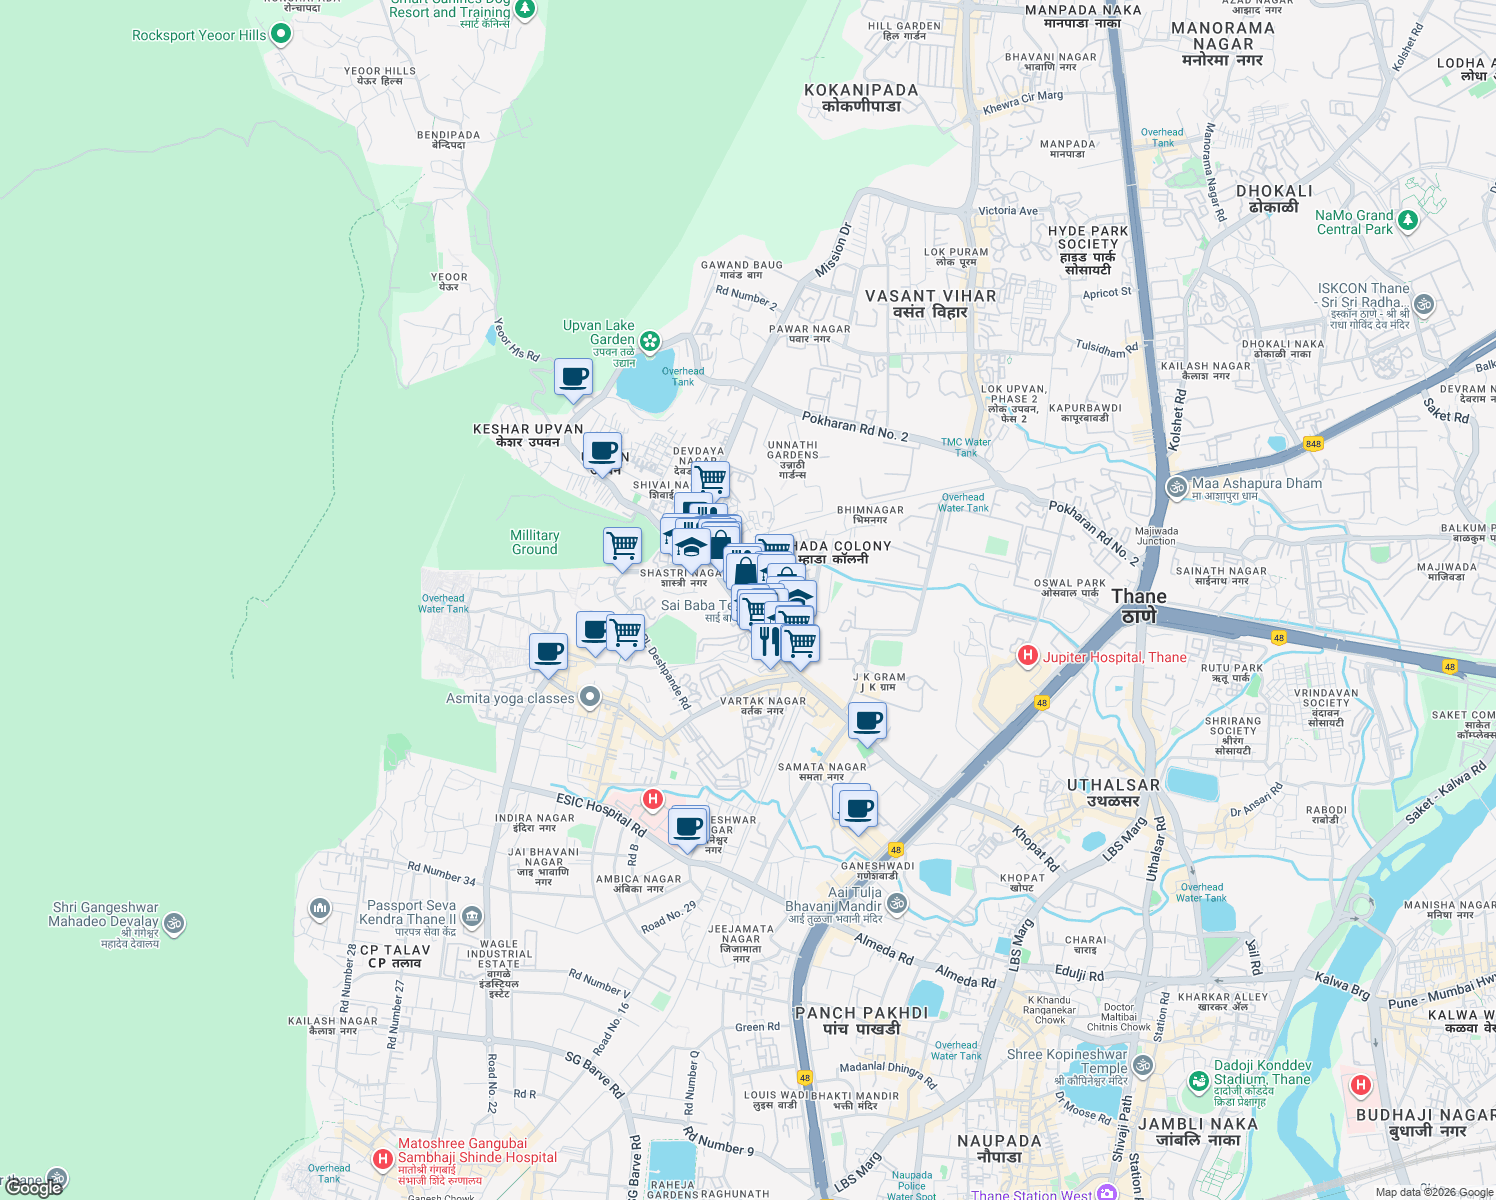Click the highway 48 route shield near Thane
This screenshot has height=1200, width=1496.
(1042, 702)
